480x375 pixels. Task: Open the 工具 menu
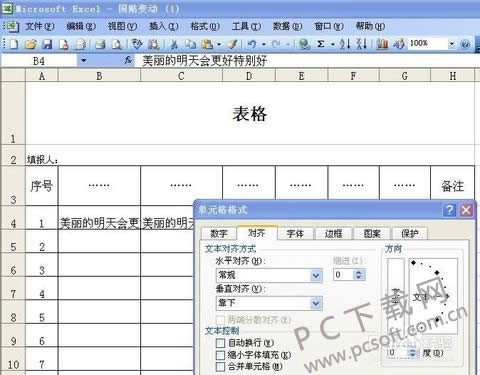tap(246, 26)
